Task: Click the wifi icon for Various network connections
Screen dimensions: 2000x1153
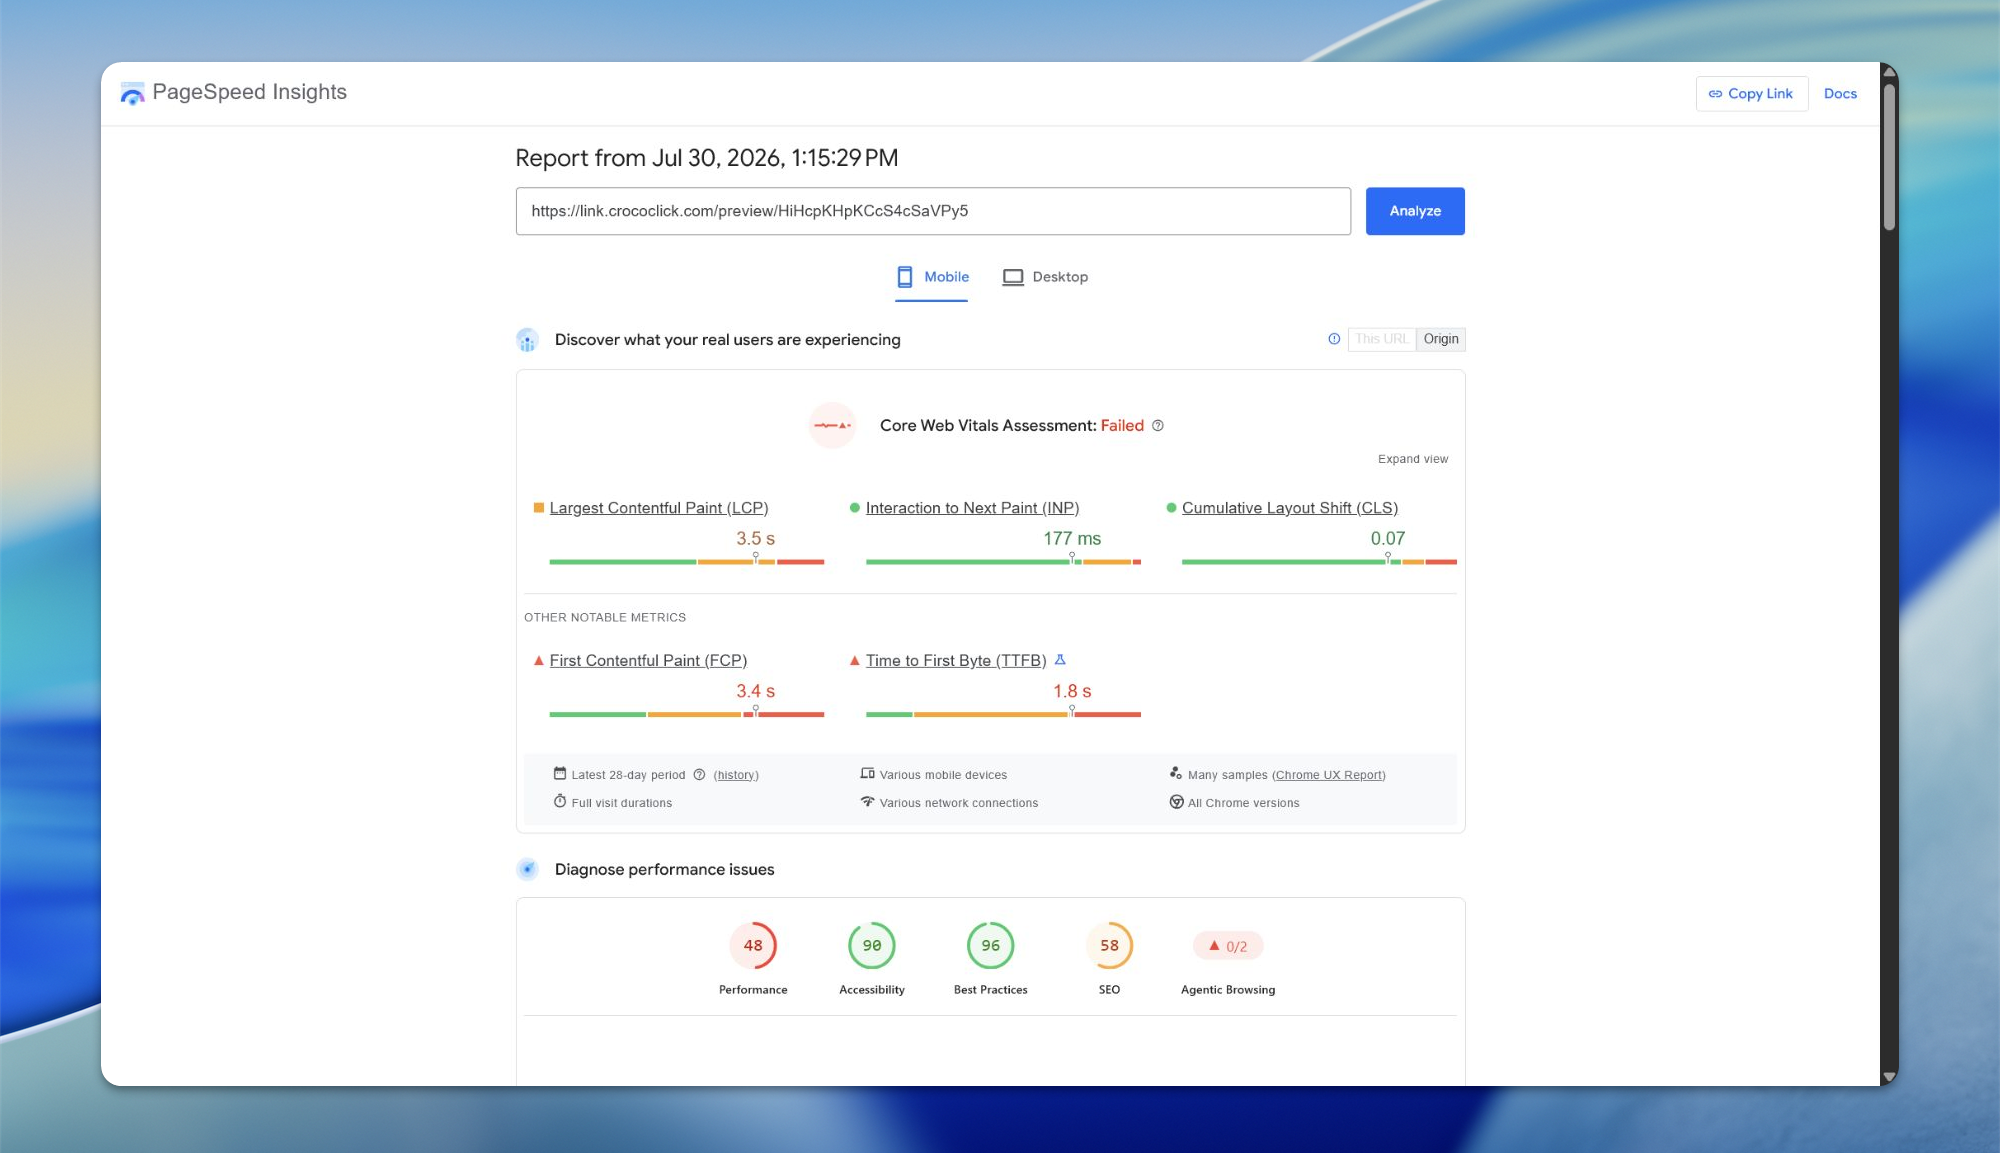Action: [868, 802]
